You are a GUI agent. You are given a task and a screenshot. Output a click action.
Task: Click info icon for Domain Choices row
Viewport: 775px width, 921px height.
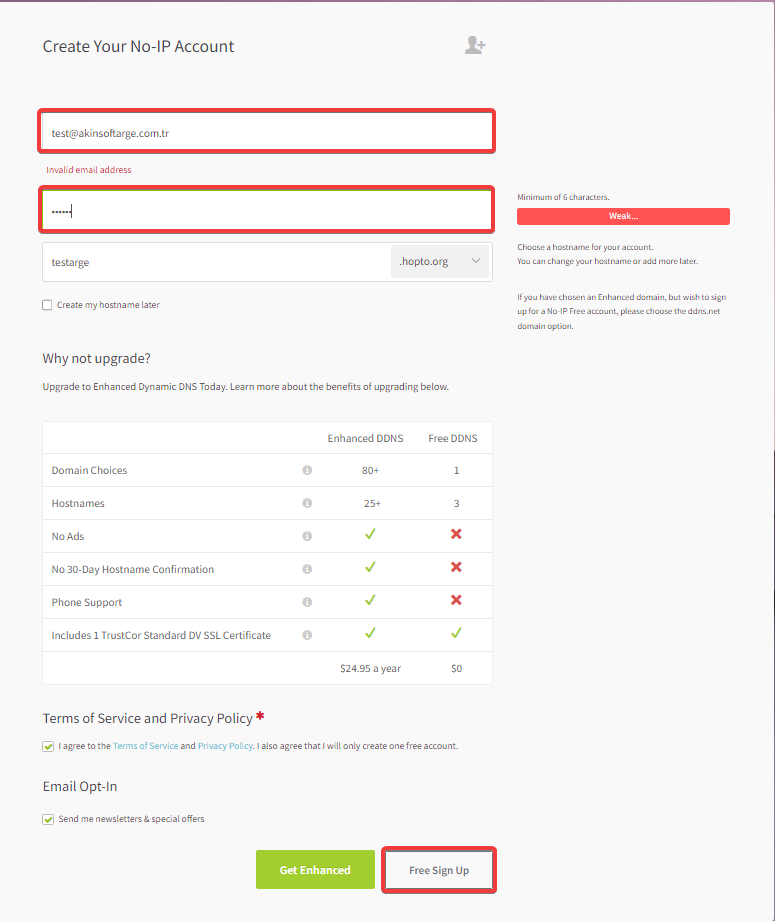(307, 470)
